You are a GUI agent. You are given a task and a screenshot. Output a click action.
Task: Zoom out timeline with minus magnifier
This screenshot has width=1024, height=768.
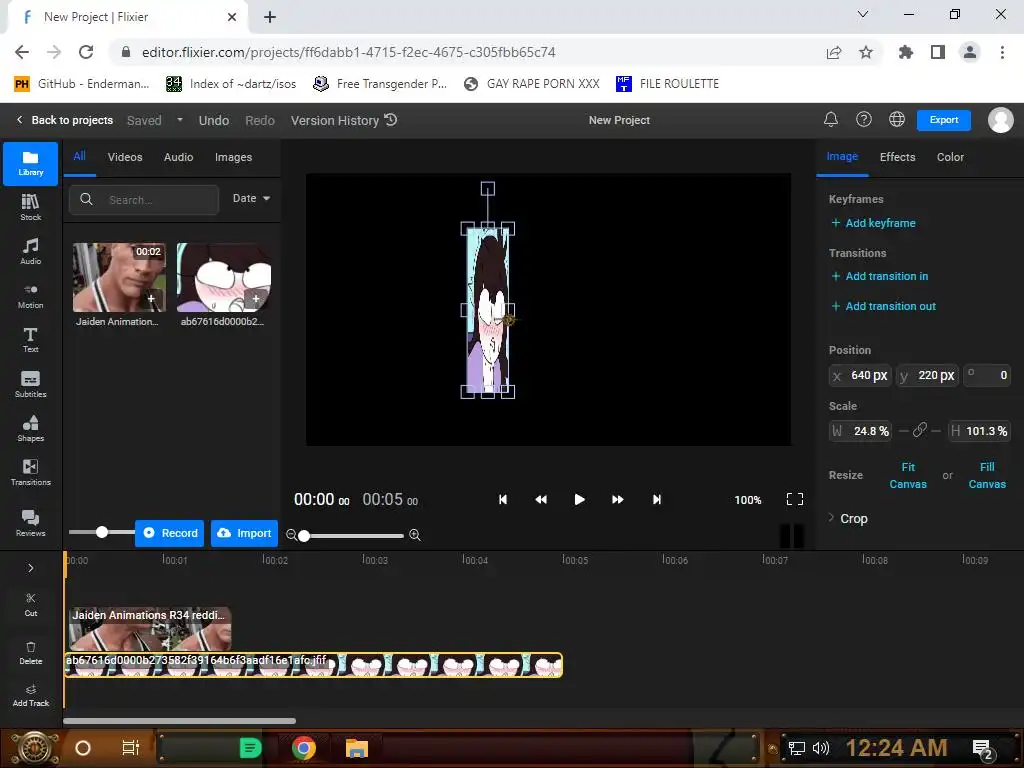pyautogui.click(x=291, y=535)
